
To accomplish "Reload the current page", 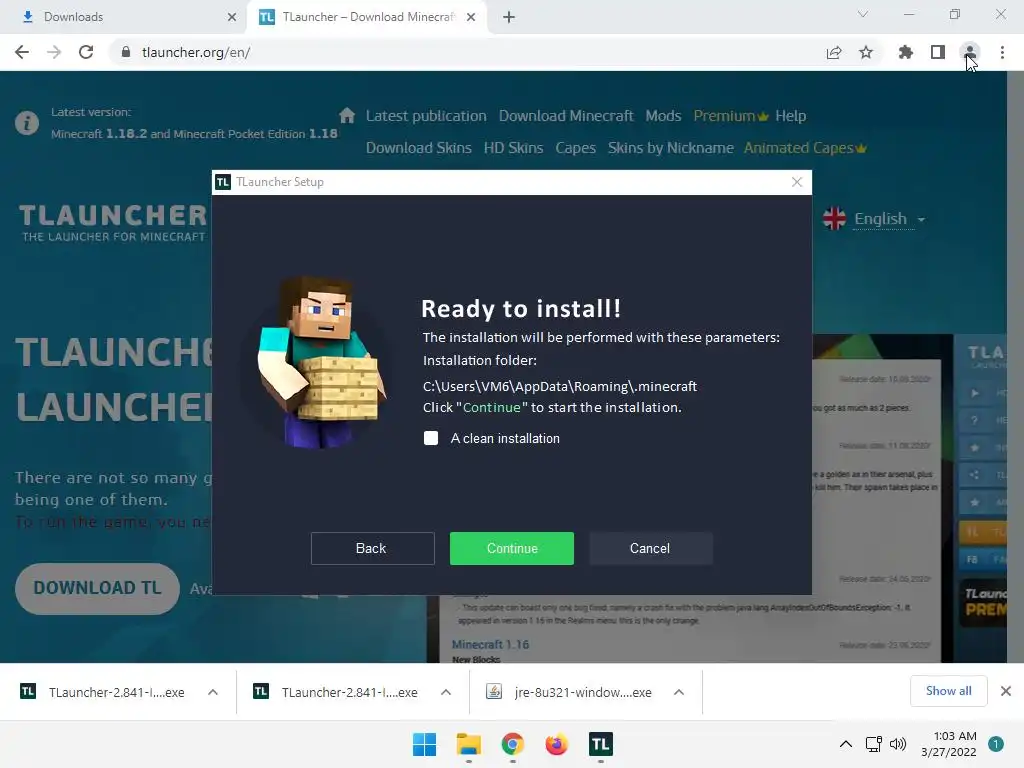I will (86, 52).
